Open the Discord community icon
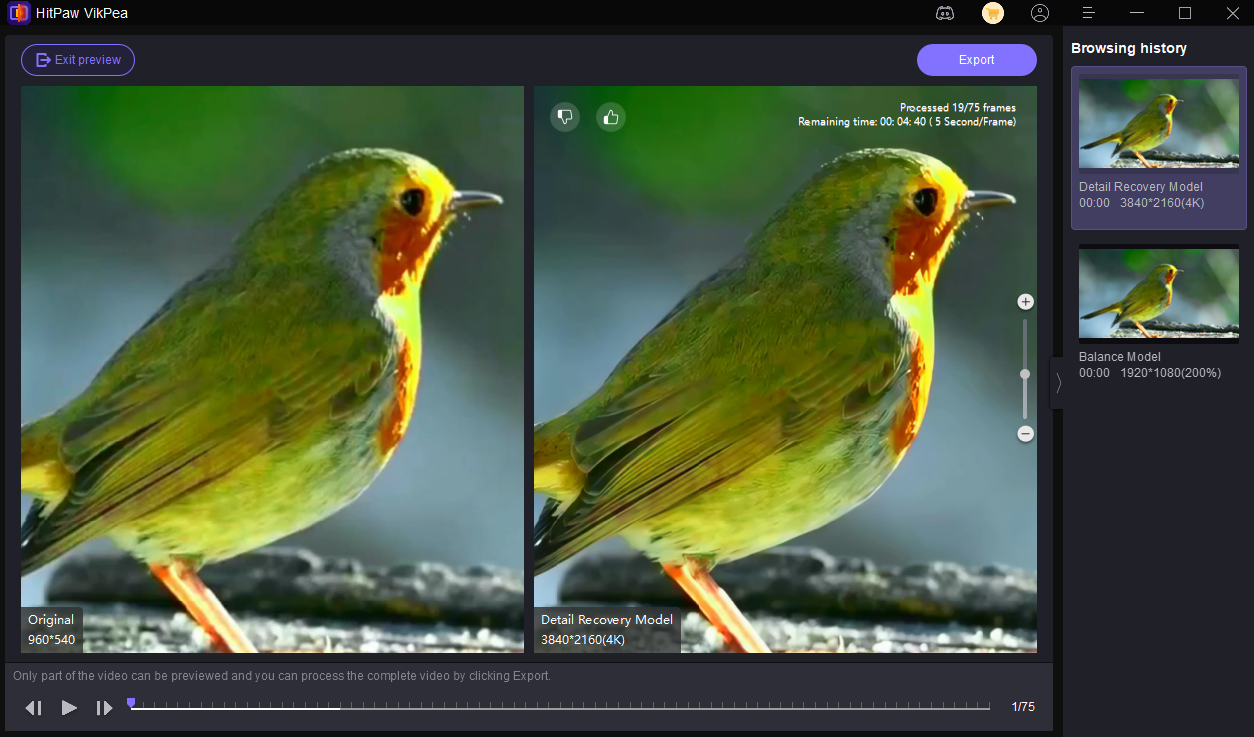1254x737 pixels. pyautogui.click(x=944, y=13)
